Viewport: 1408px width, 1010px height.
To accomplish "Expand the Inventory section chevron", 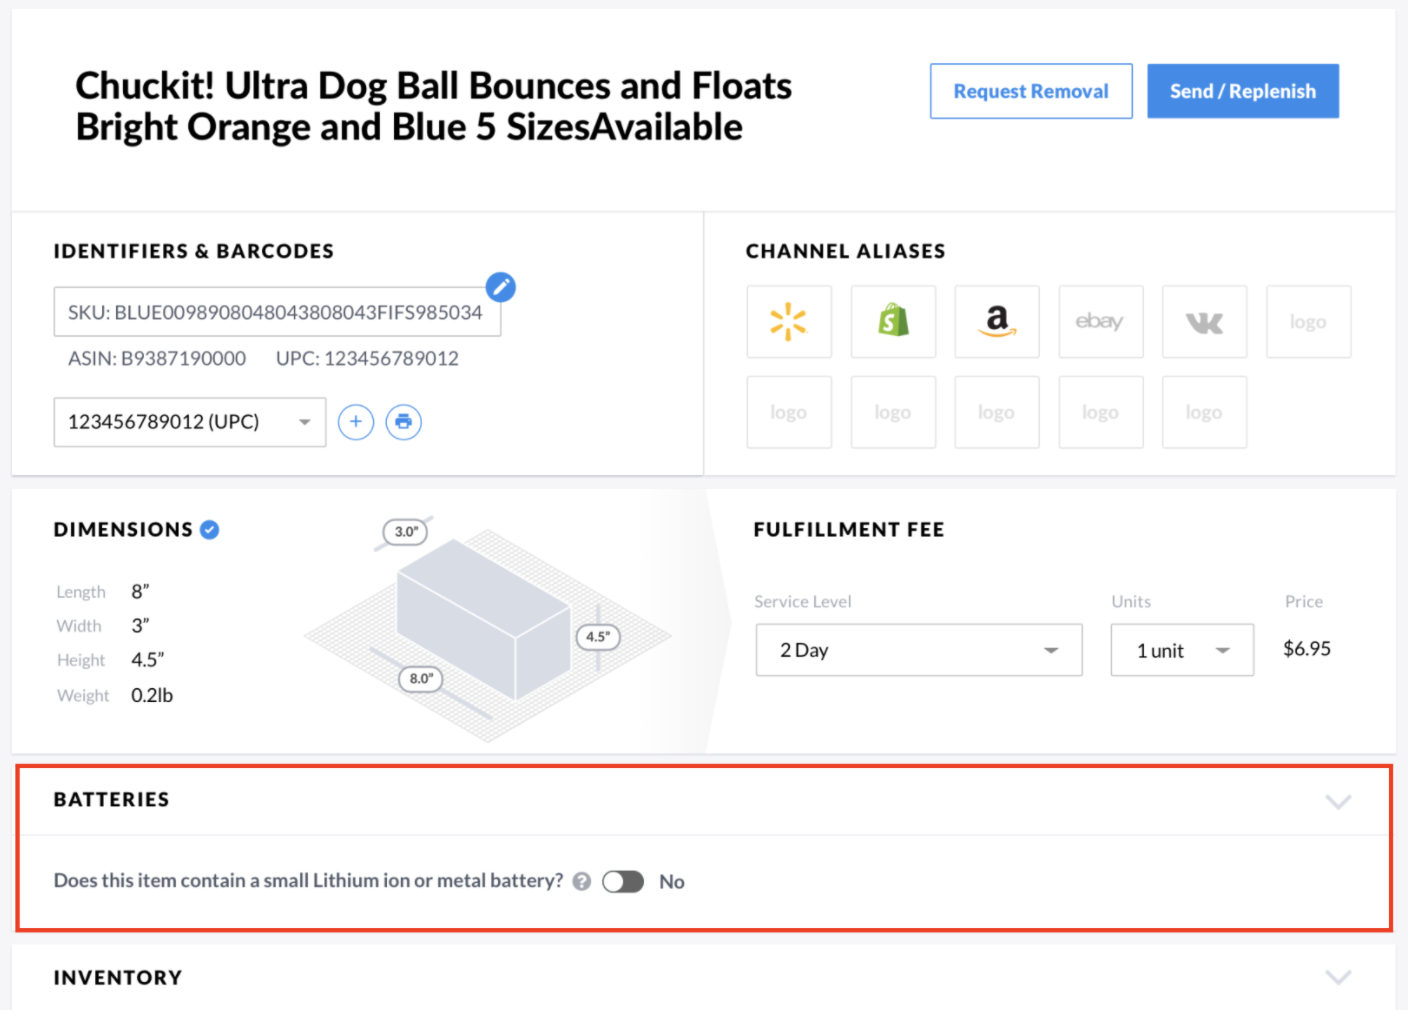I will [x=1338, y=977].
